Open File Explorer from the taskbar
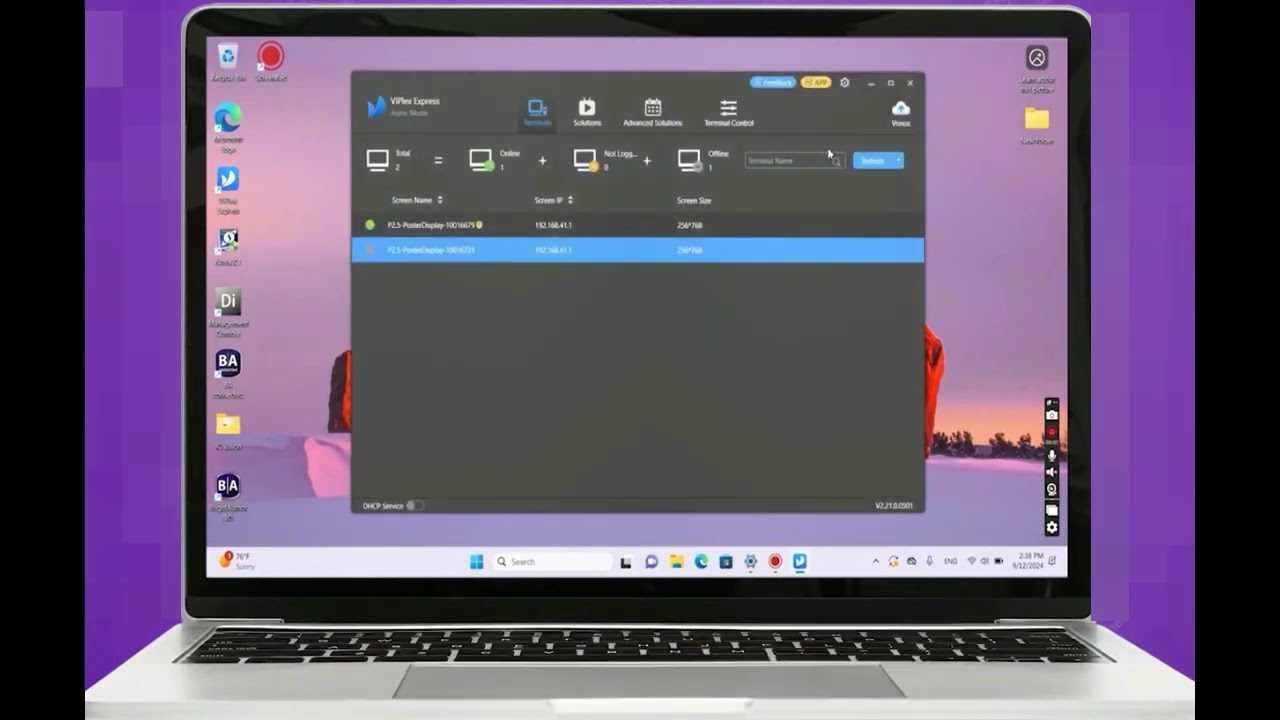 pyautogui.click(x=676, y=562)
